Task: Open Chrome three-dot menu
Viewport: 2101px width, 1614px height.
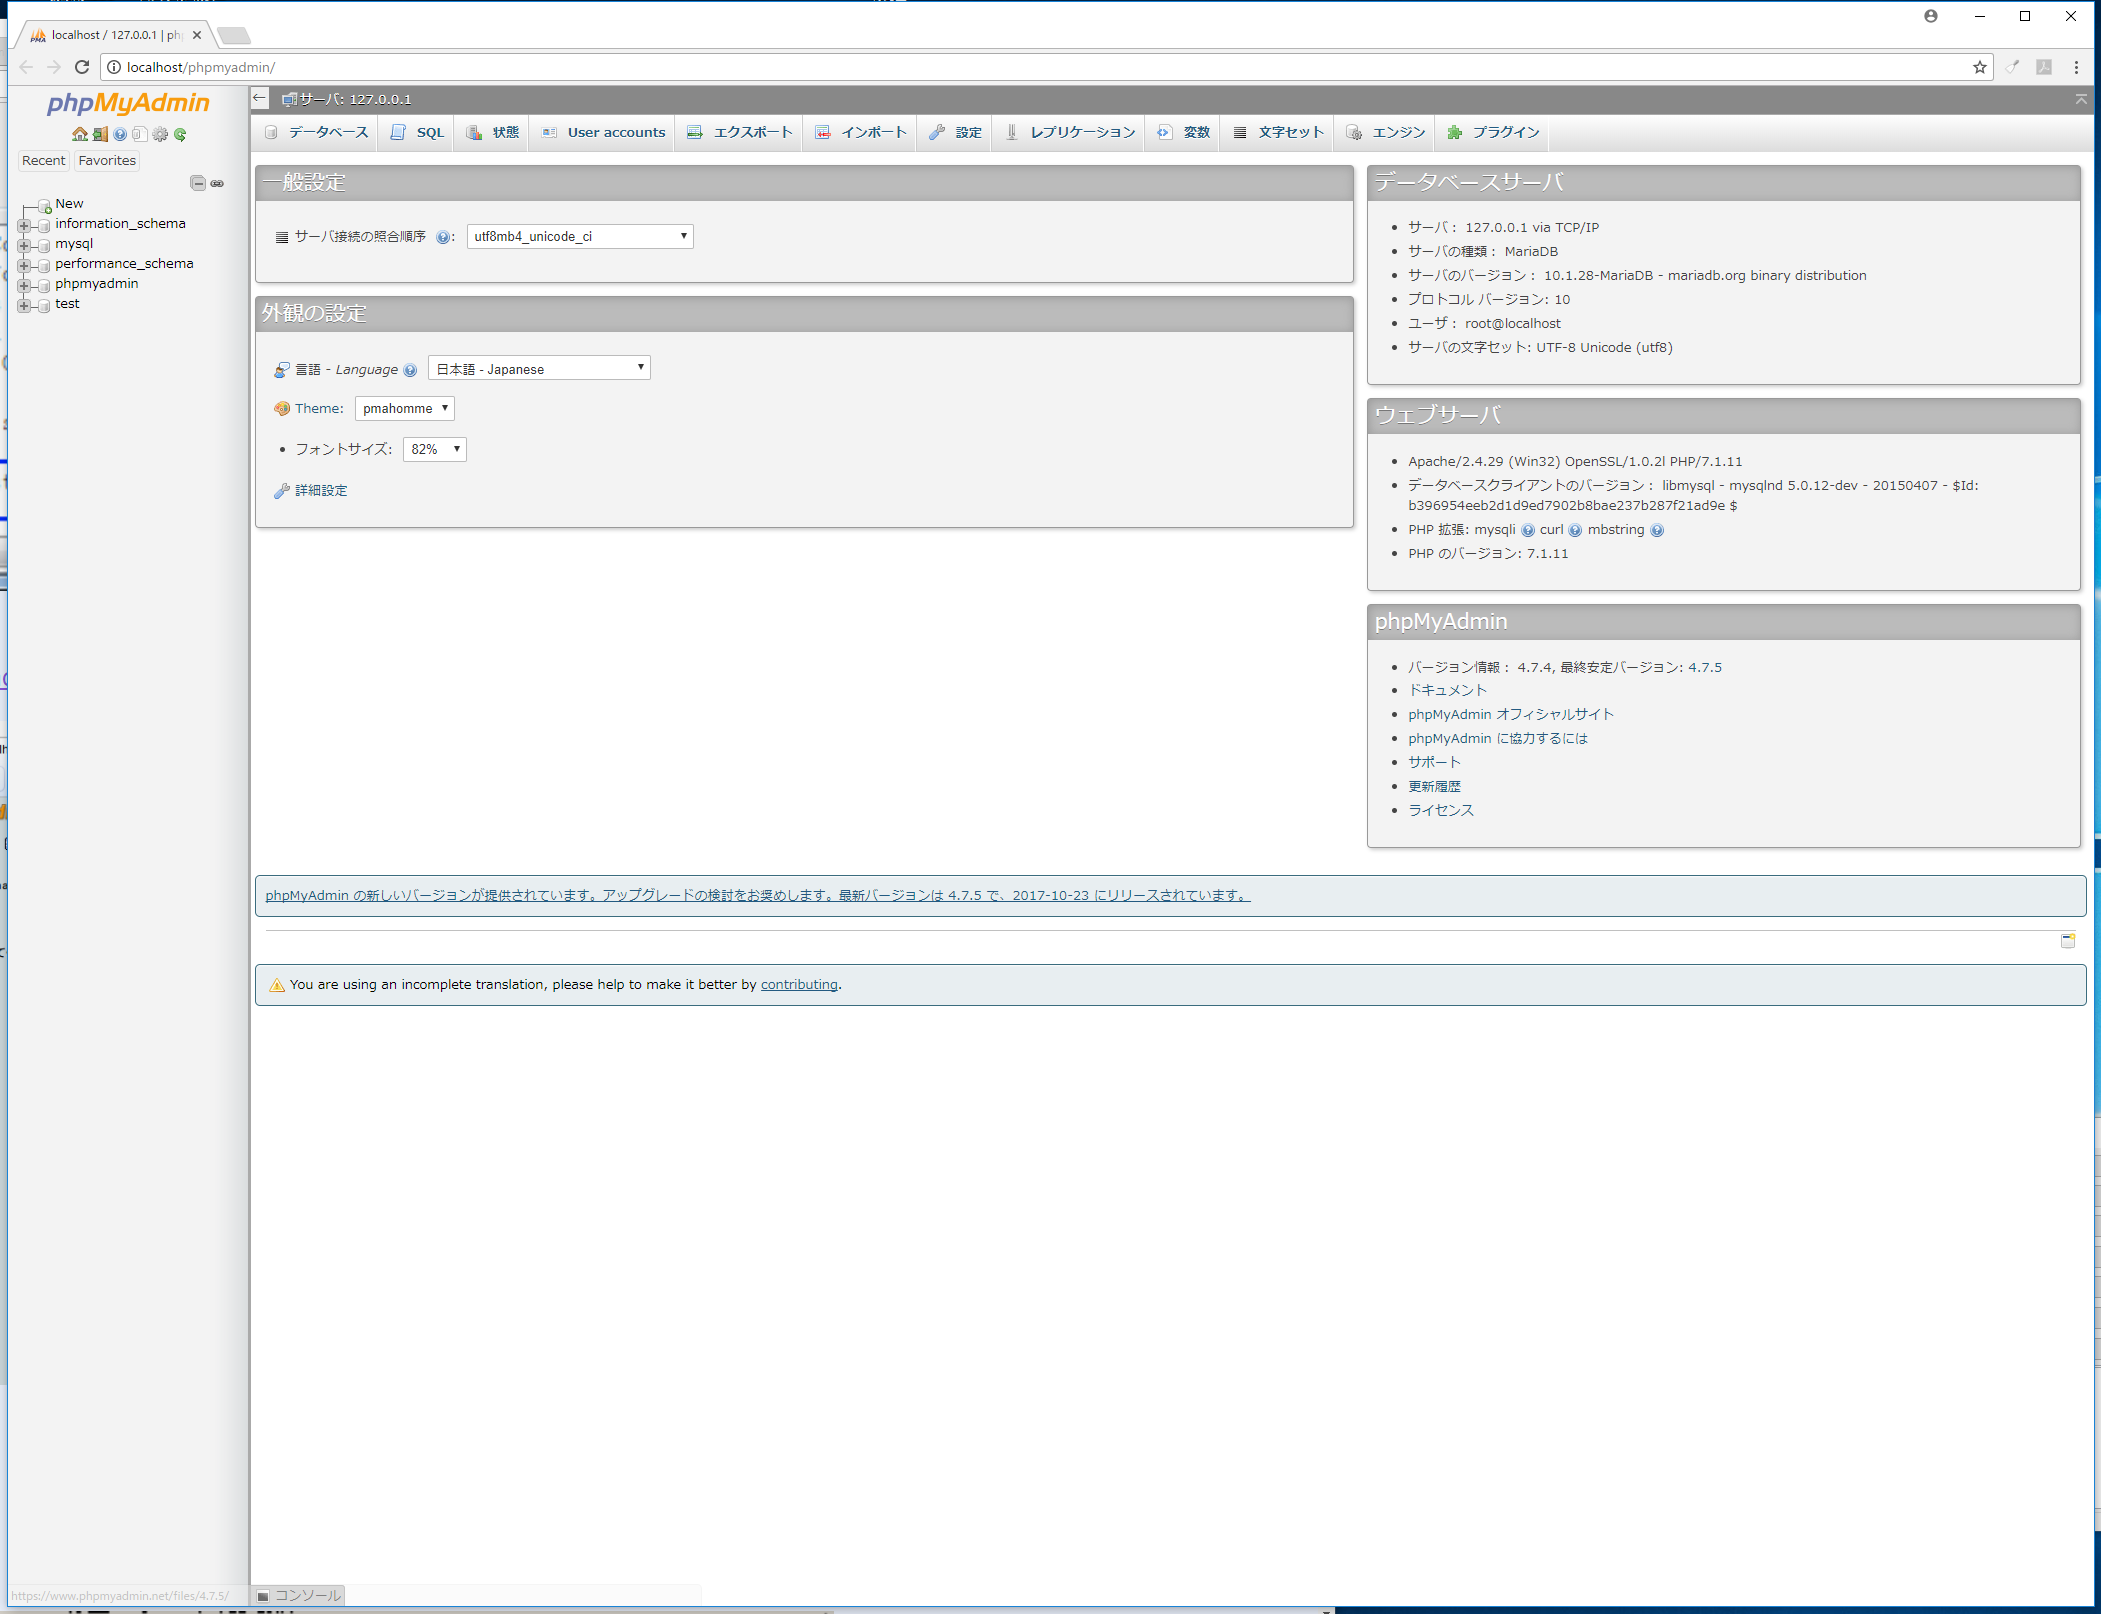Action: click(x=2076, y=67)
